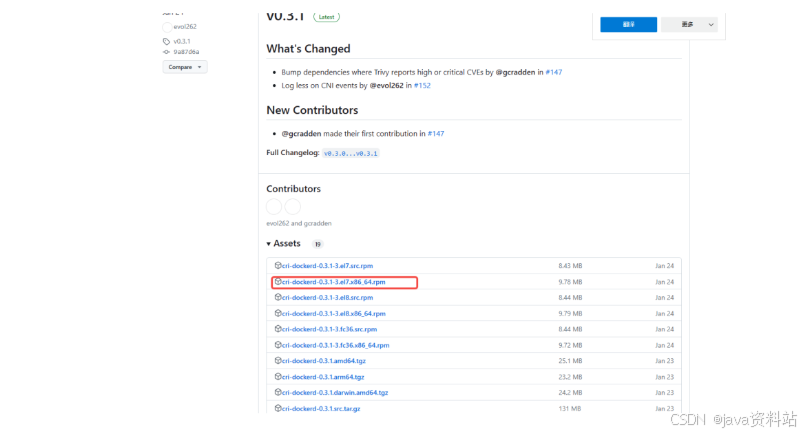
Task: Click the tag icon beside v0.3.1
Action: click(x=166, y=41)
